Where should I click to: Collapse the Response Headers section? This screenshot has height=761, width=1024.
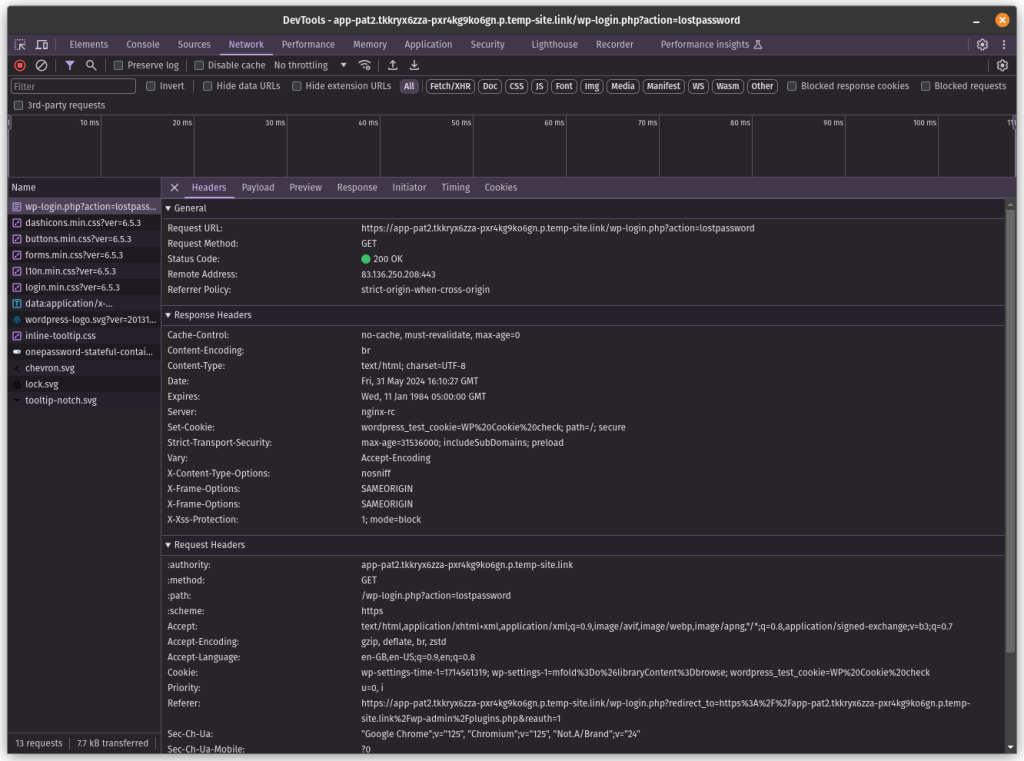pyautogui.click(x=168, y=314)
